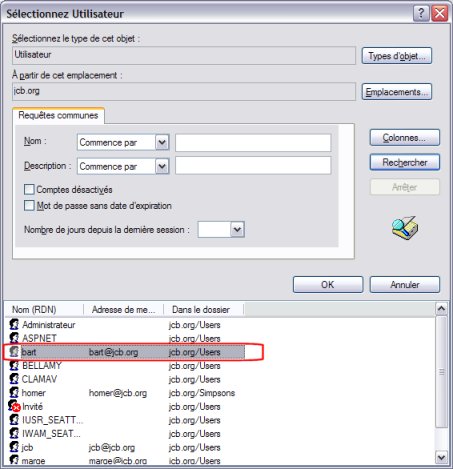Click the CLAMAV user icon
453x469 pixels.
tap(14, 379)
